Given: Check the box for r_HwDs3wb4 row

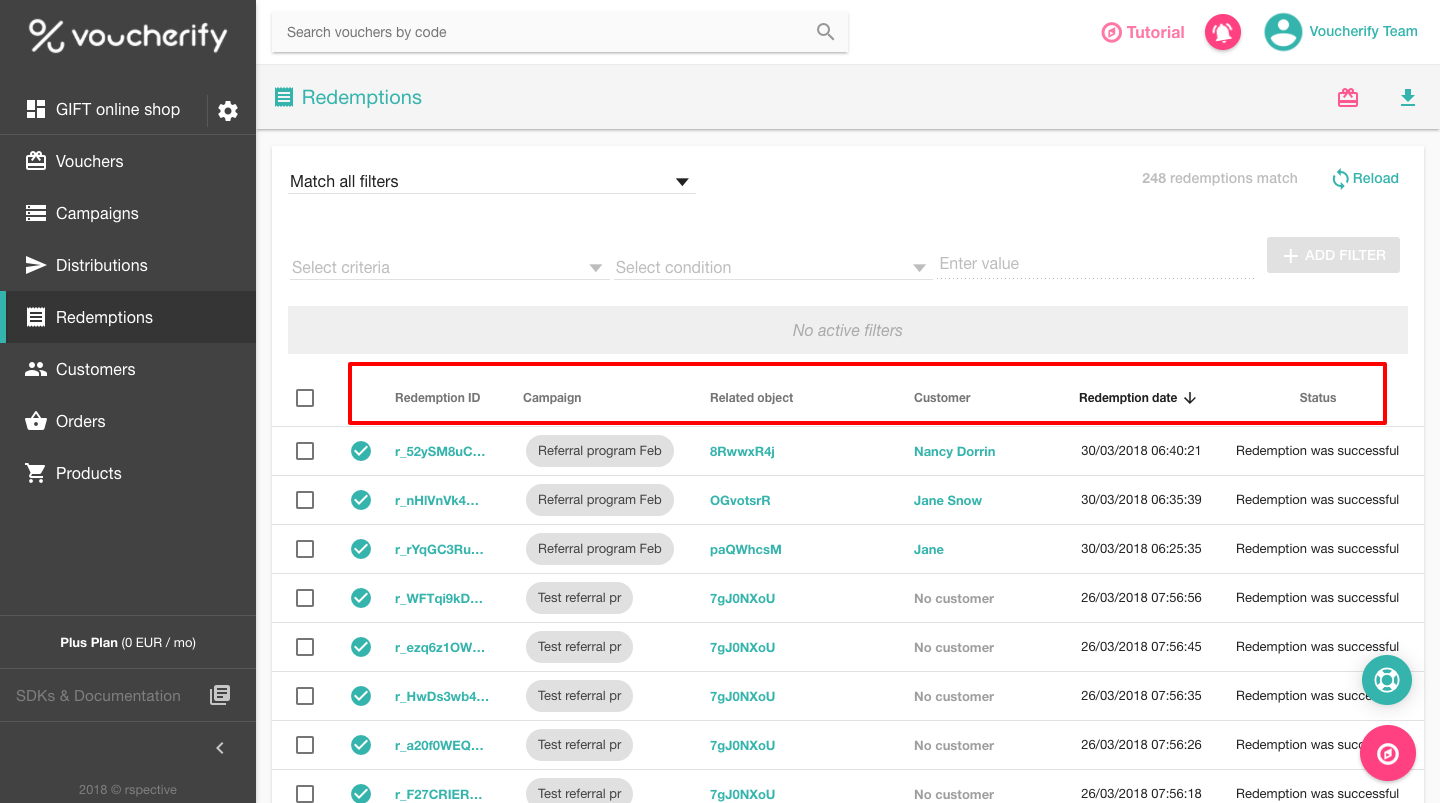Looking at the screenshot, I should (305, 696).
